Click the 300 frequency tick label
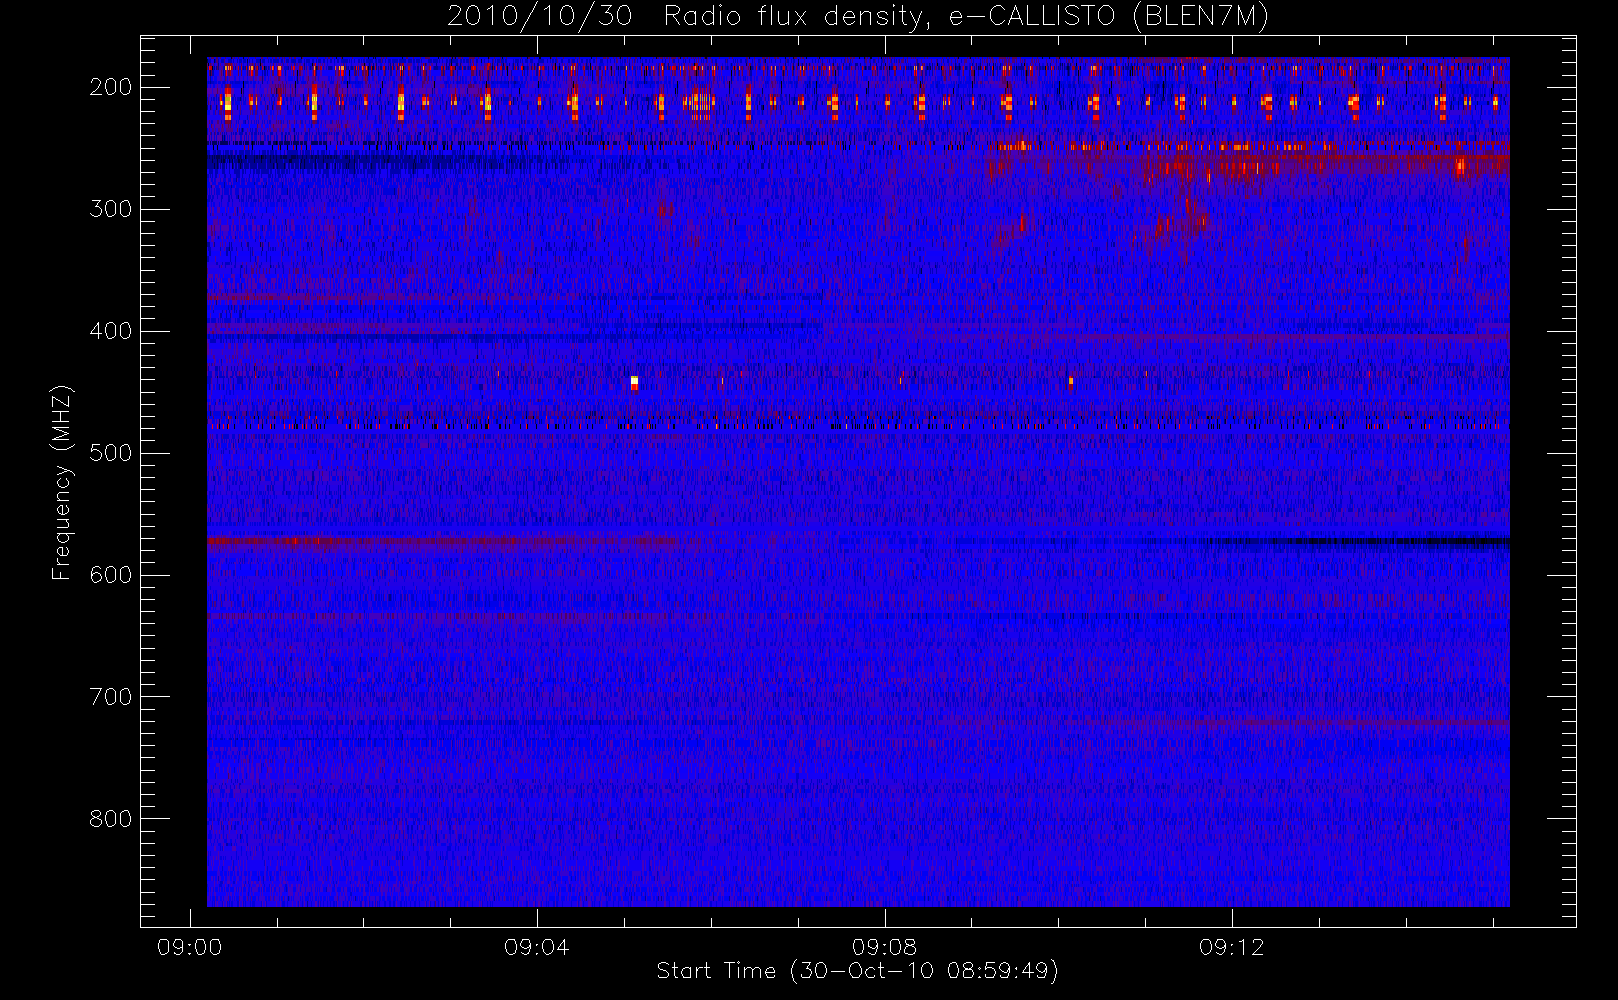 pos(111,209)
